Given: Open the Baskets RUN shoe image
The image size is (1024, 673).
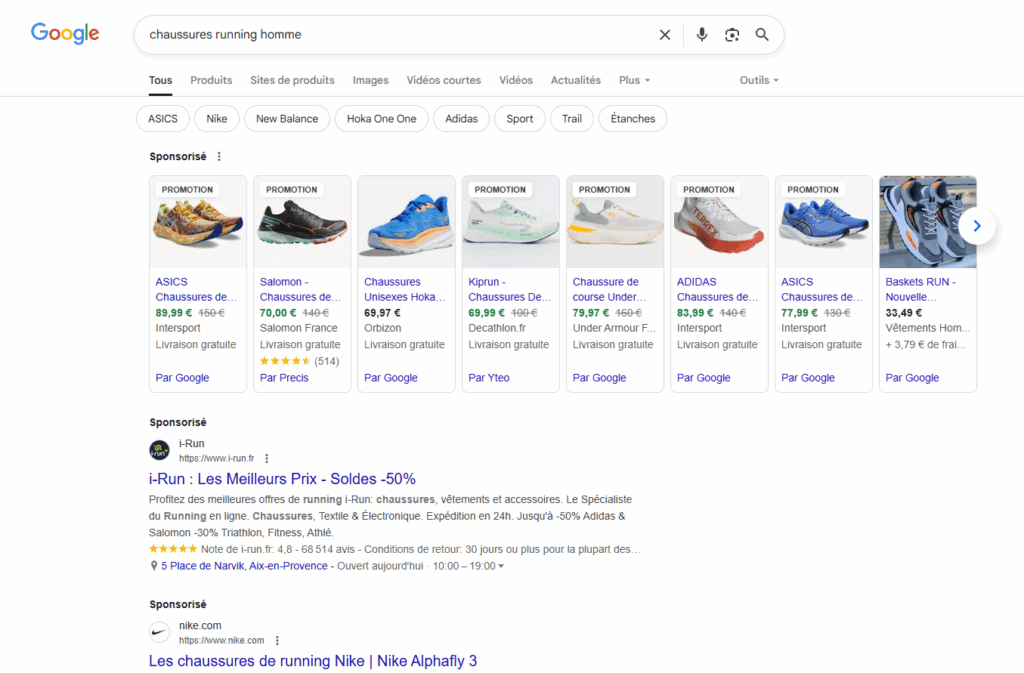Looking at the screenshot, I should click(x=927, y=222).
